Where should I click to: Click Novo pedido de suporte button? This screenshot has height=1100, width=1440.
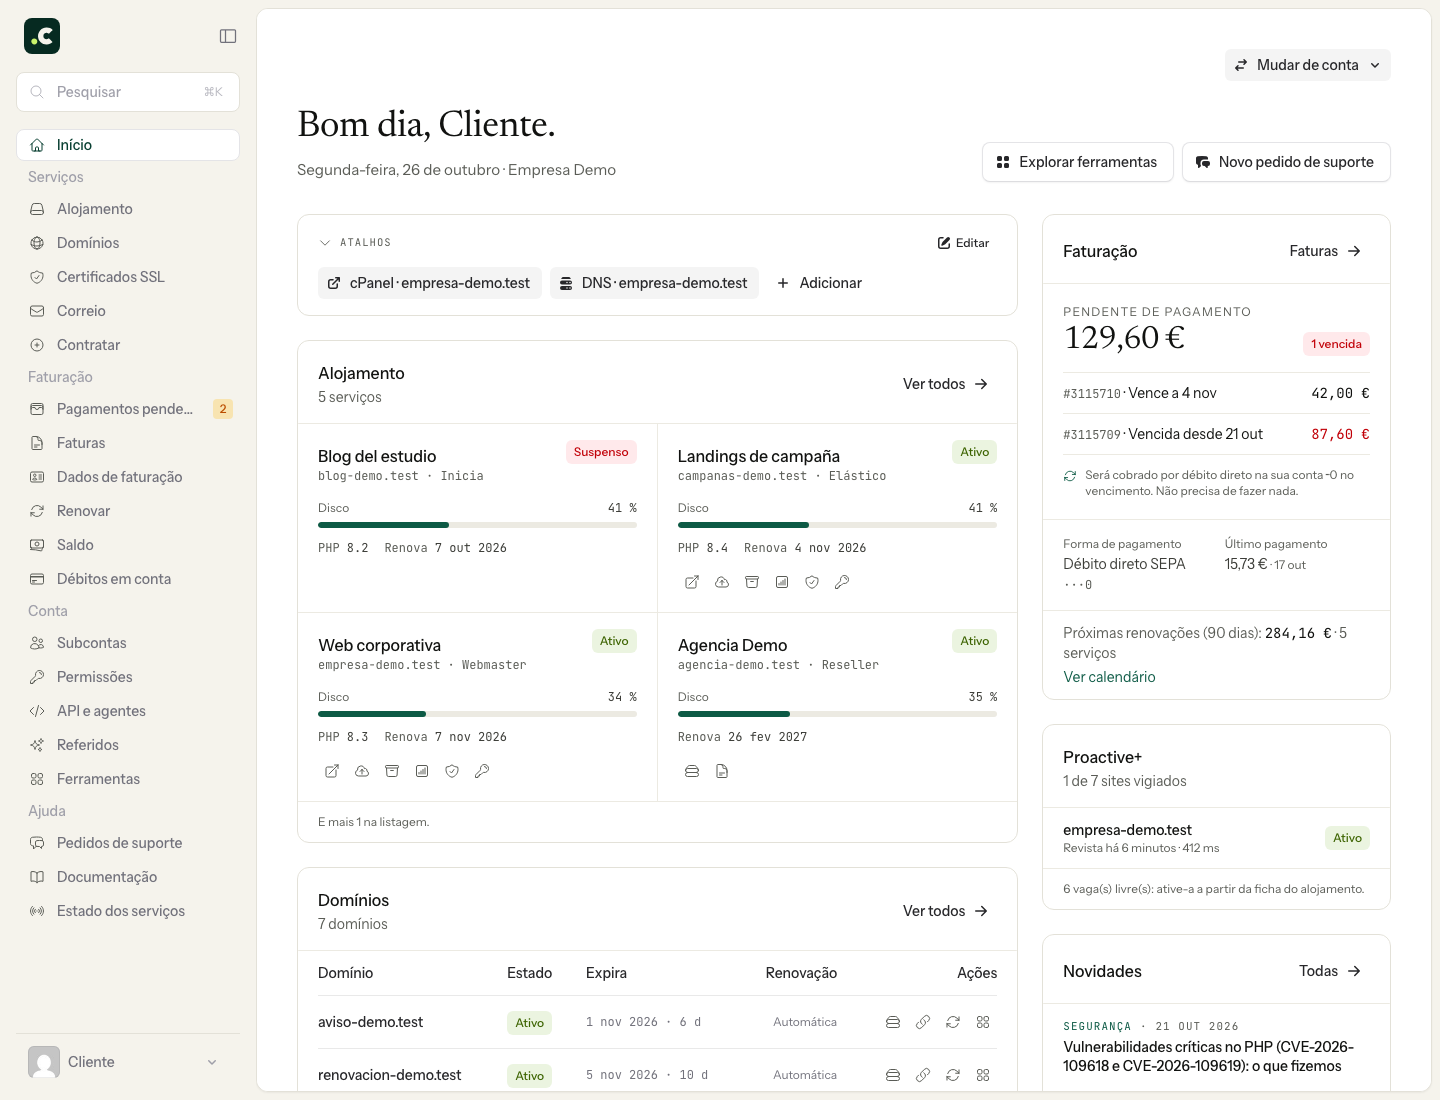point(1286,162)
